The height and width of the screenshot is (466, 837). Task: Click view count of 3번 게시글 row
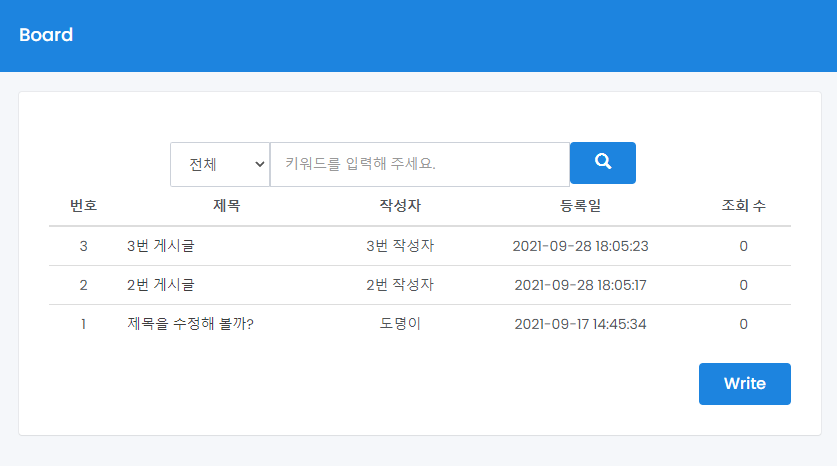point(744,246)
